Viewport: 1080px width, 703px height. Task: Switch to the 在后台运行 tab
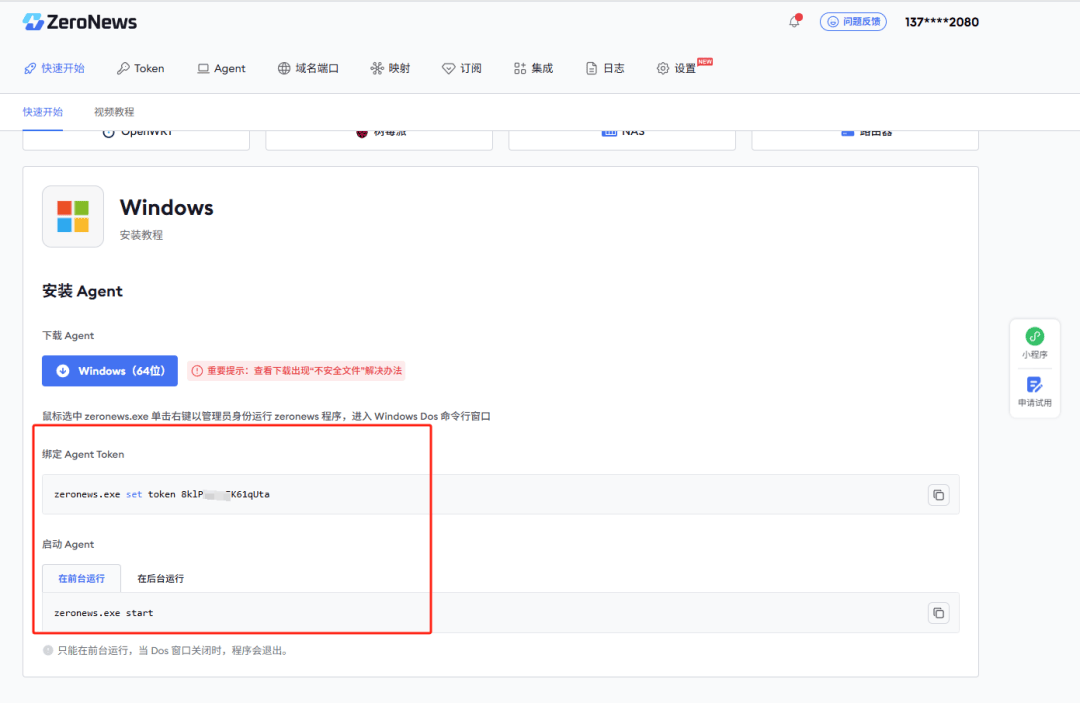[160, 578]
